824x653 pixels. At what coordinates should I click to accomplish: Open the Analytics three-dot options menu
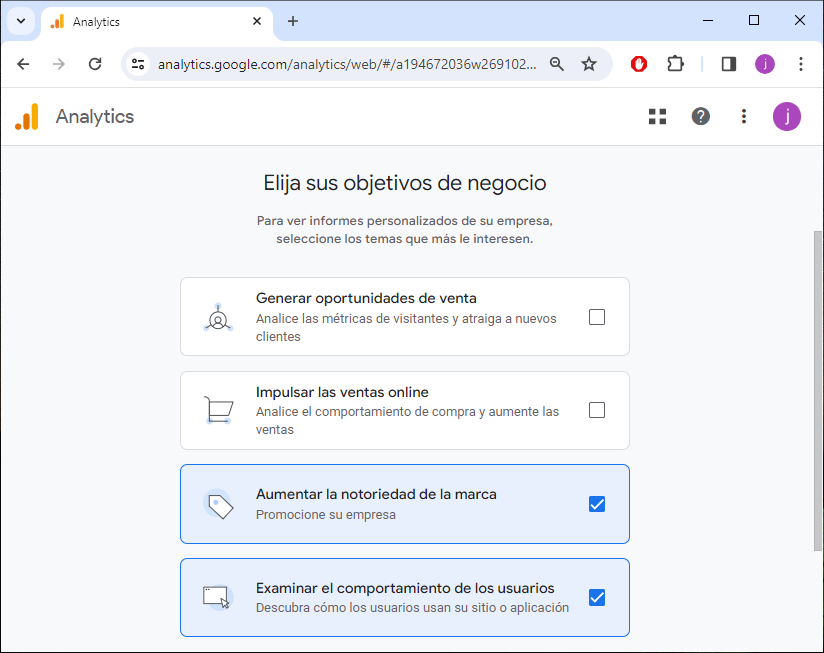743,117
